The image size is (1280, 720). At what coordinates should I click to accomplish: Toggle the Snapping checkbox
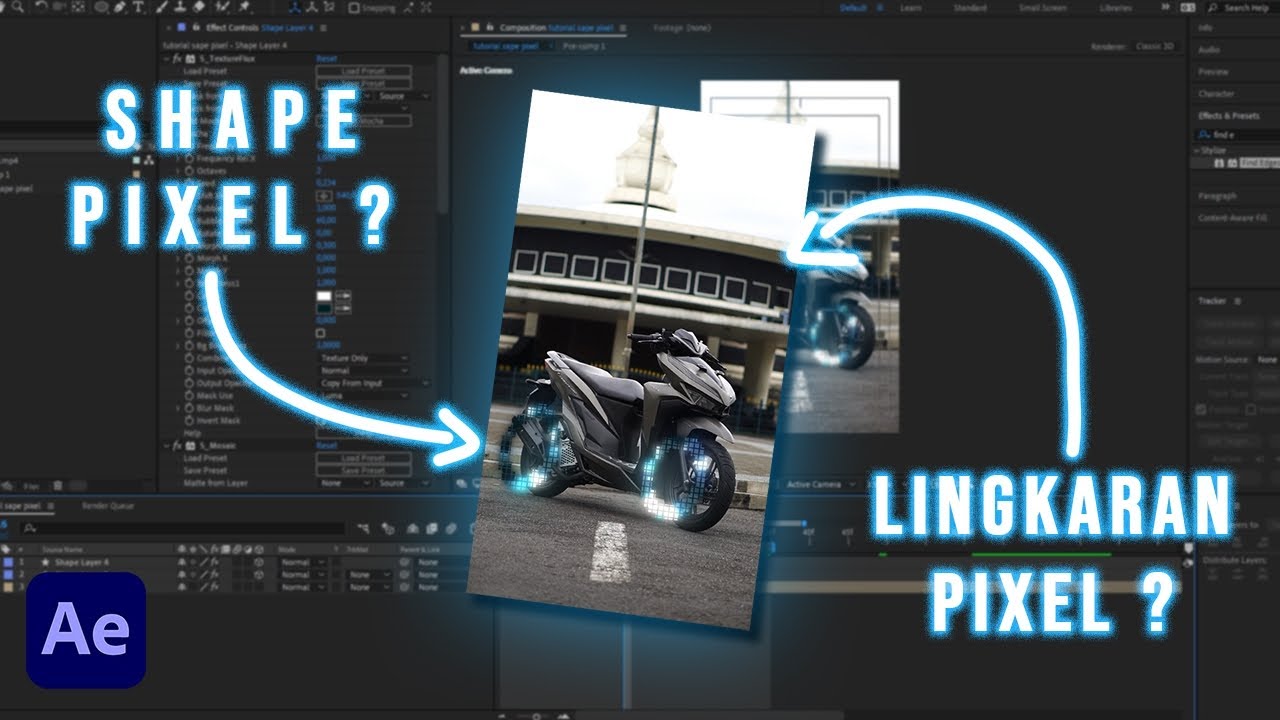pos(354,7)
